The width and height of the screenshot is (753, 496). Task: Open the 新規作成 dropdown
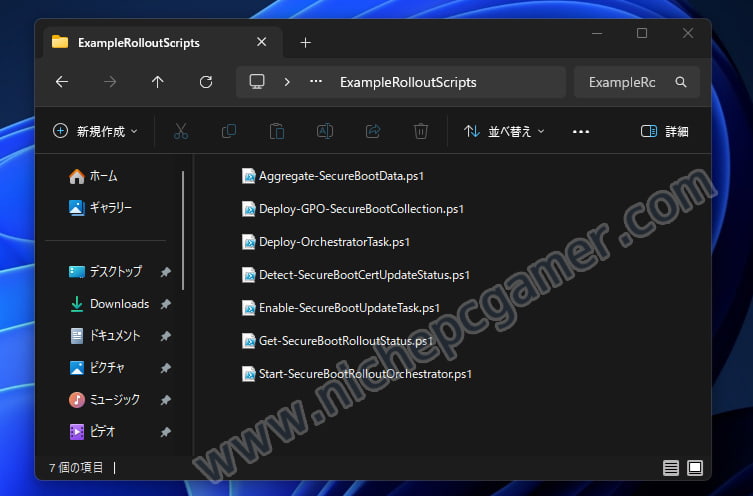pyautogui.click(x=95, y=131)
